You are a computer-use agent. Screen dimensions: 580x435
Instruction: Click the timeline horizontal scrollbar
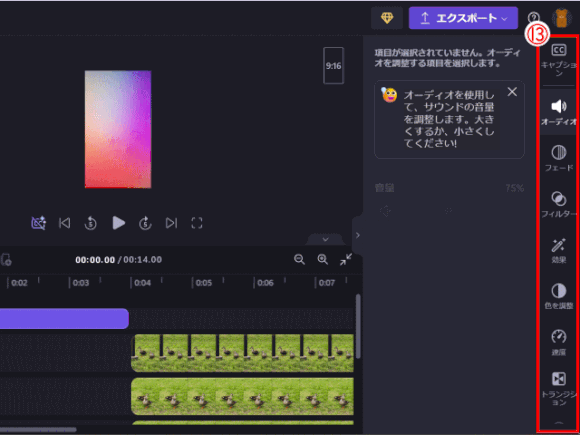coord(38,429)
